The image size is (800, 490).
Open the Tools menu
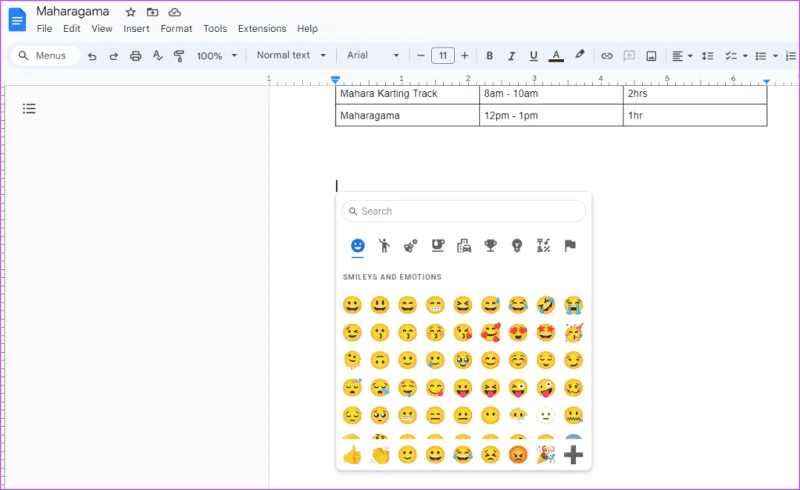(215, 29)
